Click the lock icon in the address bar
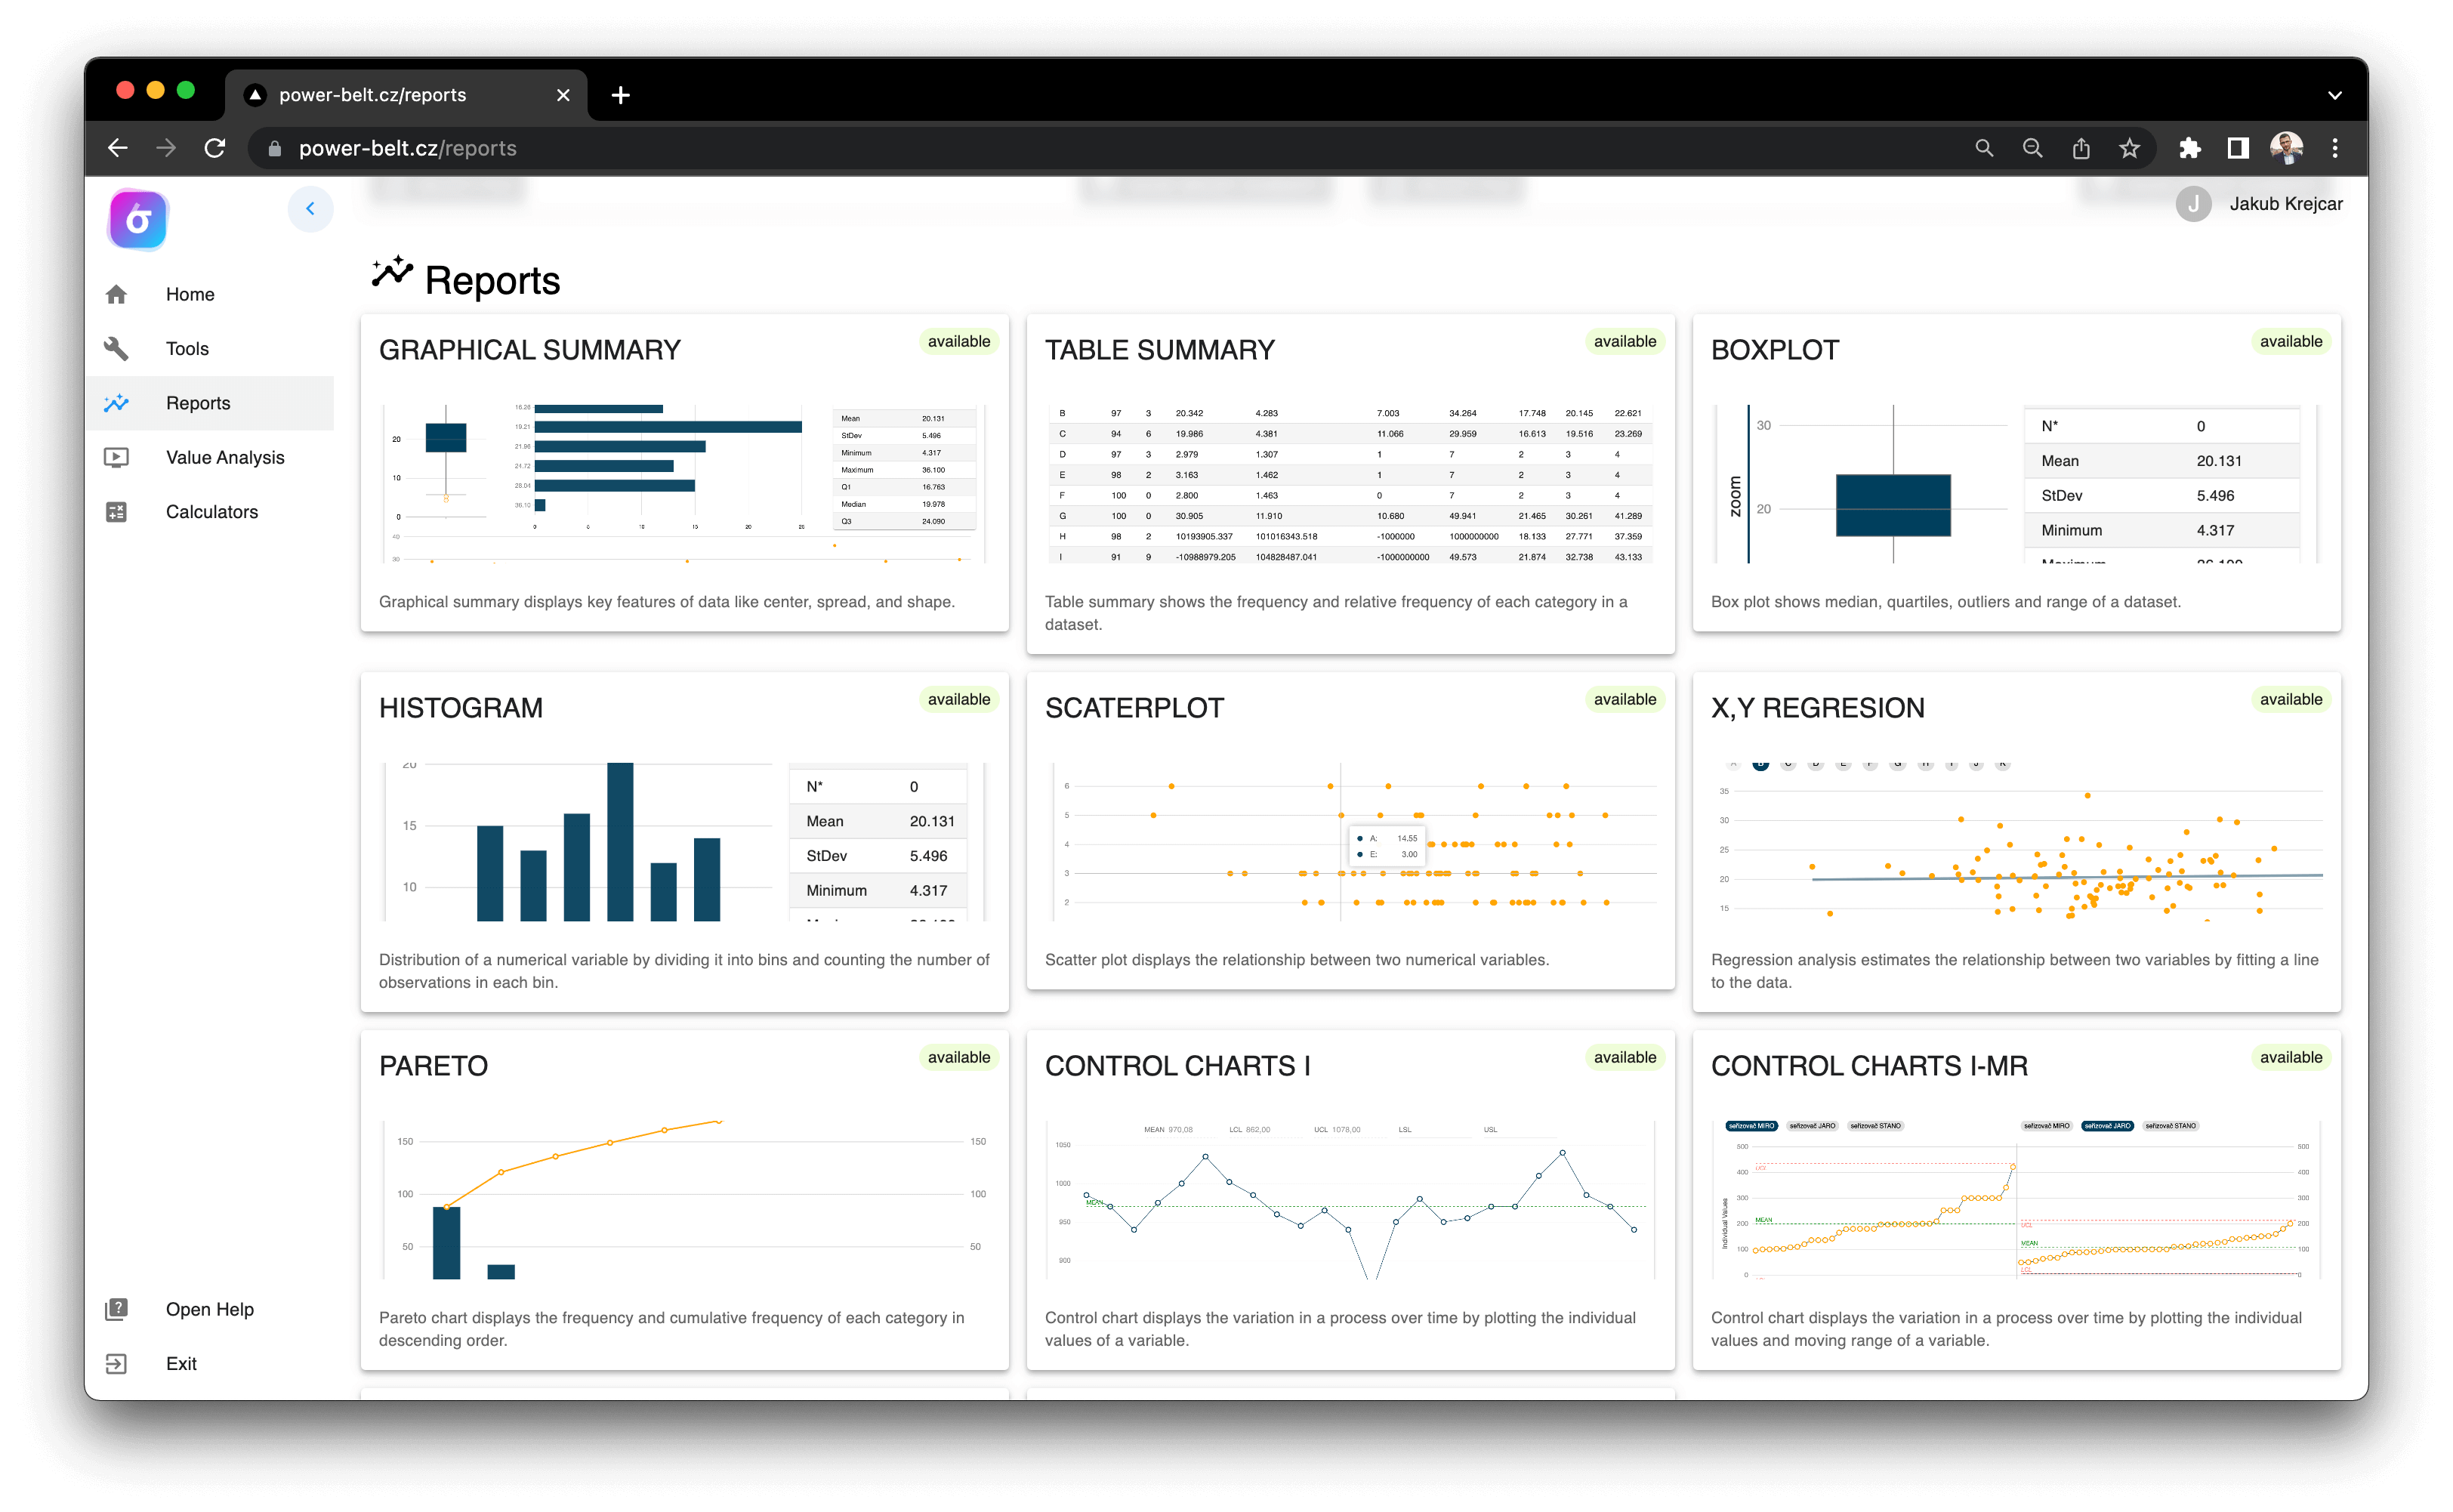Screen dimensions: 2453x1512 pyautogui.click(x=274, y=149)
